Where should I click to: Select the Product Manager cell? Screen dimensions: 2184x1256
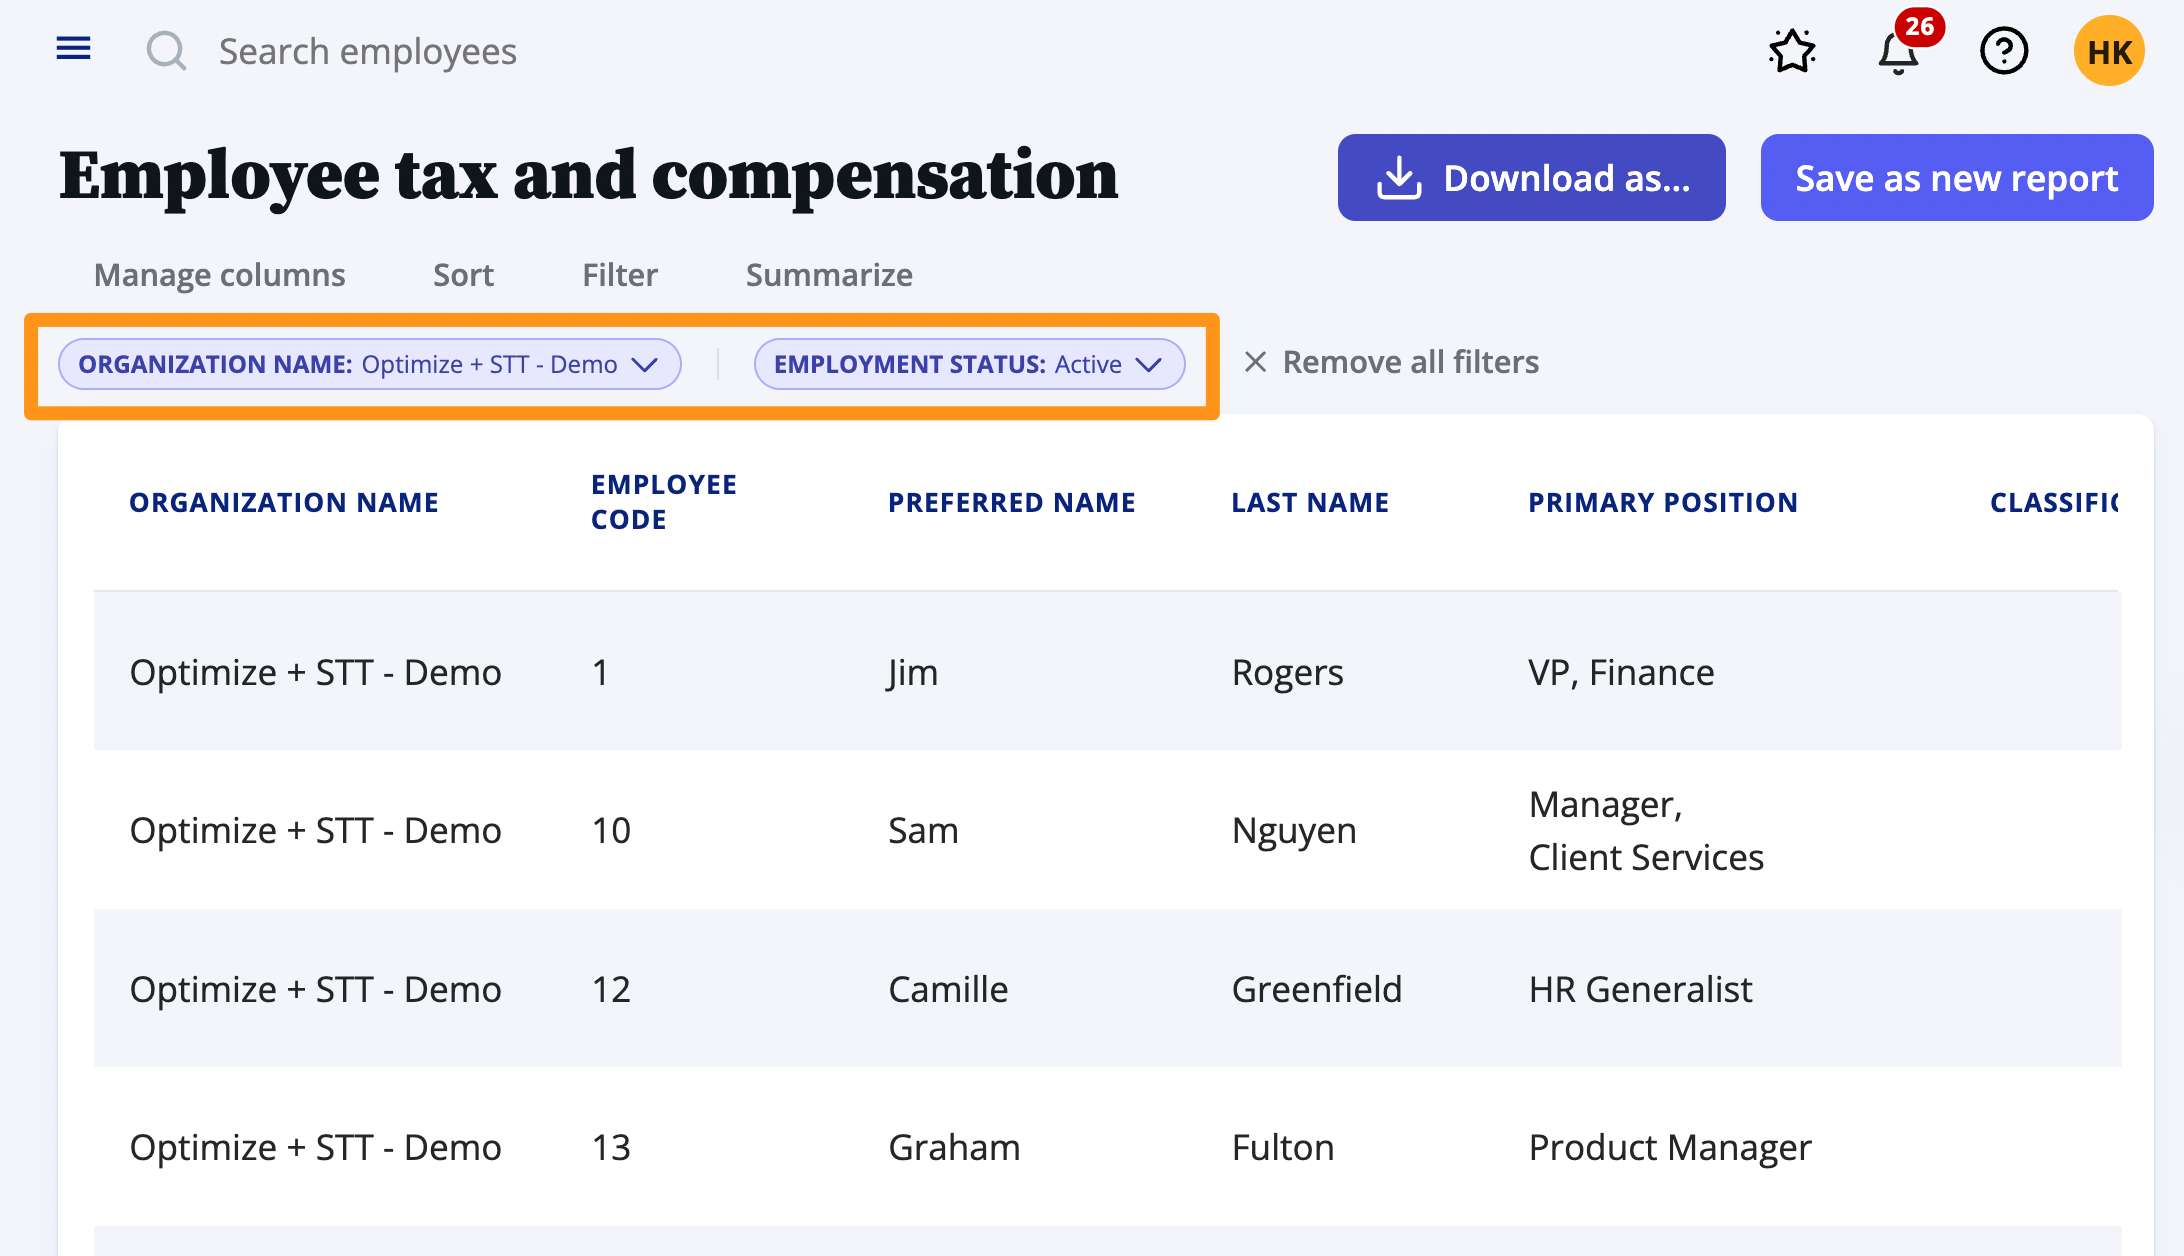(x=1670, y=1147)
